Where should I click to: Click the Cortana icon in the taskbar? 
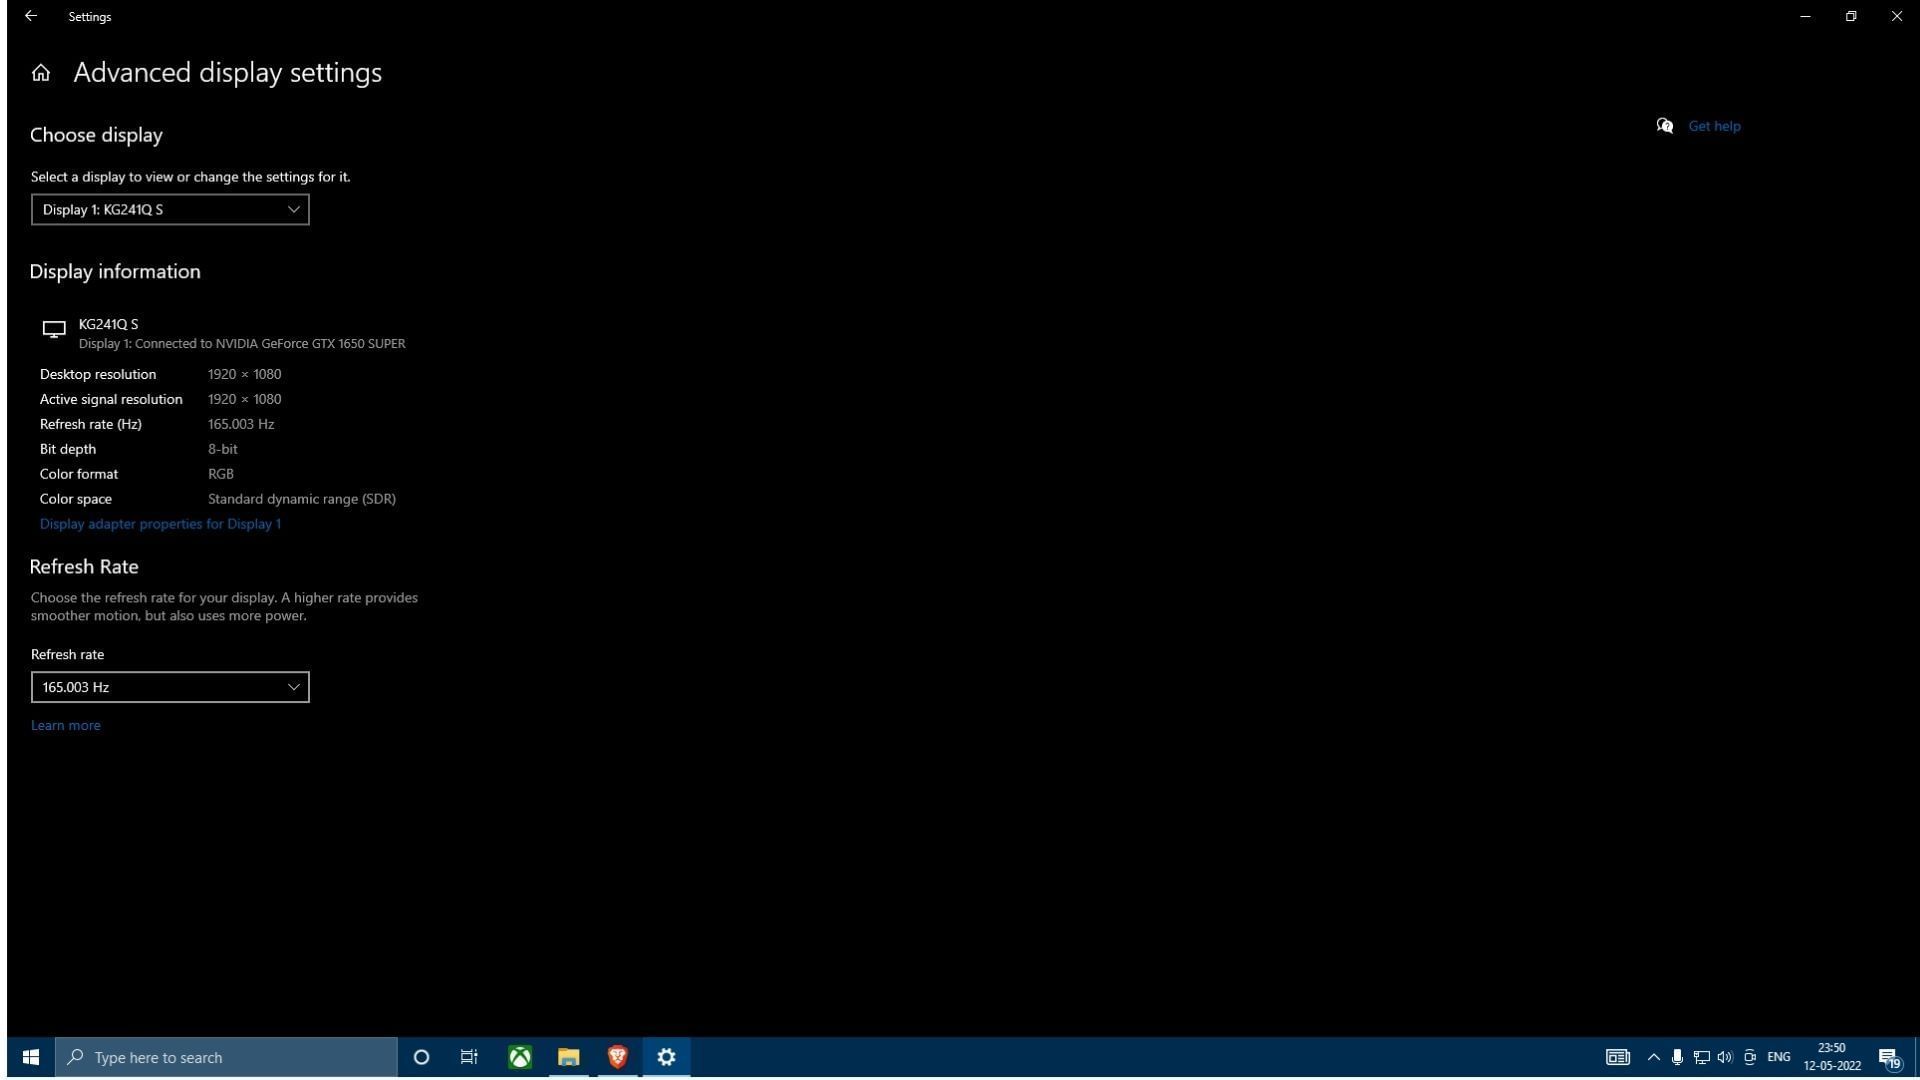421,1057
